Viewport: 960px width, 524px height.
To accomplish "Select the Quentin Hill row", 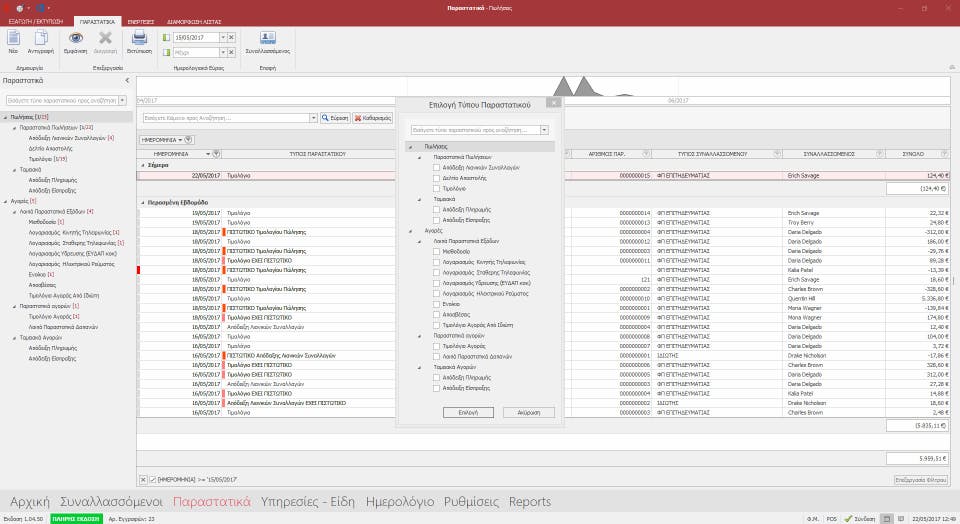I will tap(543, 299).
